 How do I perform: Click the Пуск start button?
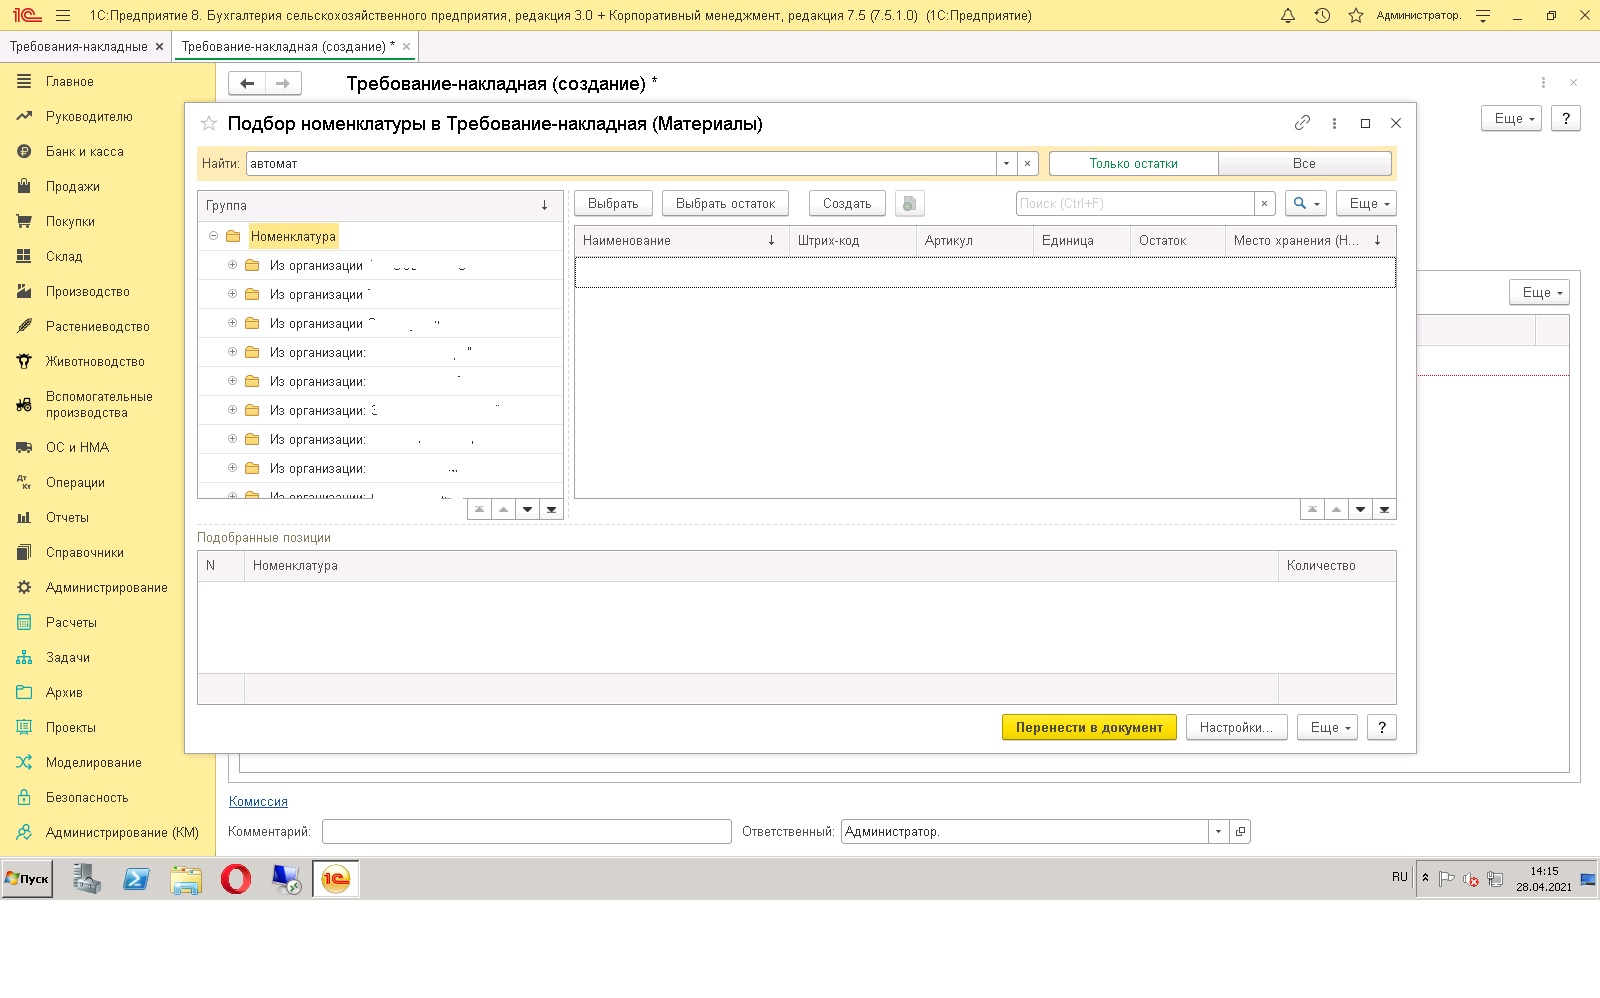(27, 879)
